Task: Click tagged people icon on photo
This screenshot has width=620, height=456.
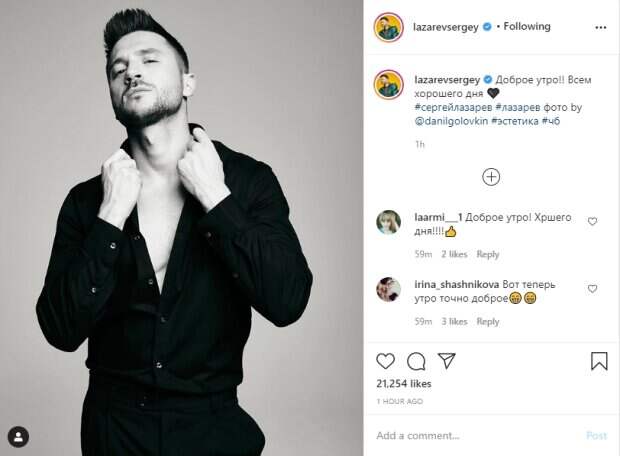Action: 18,437
